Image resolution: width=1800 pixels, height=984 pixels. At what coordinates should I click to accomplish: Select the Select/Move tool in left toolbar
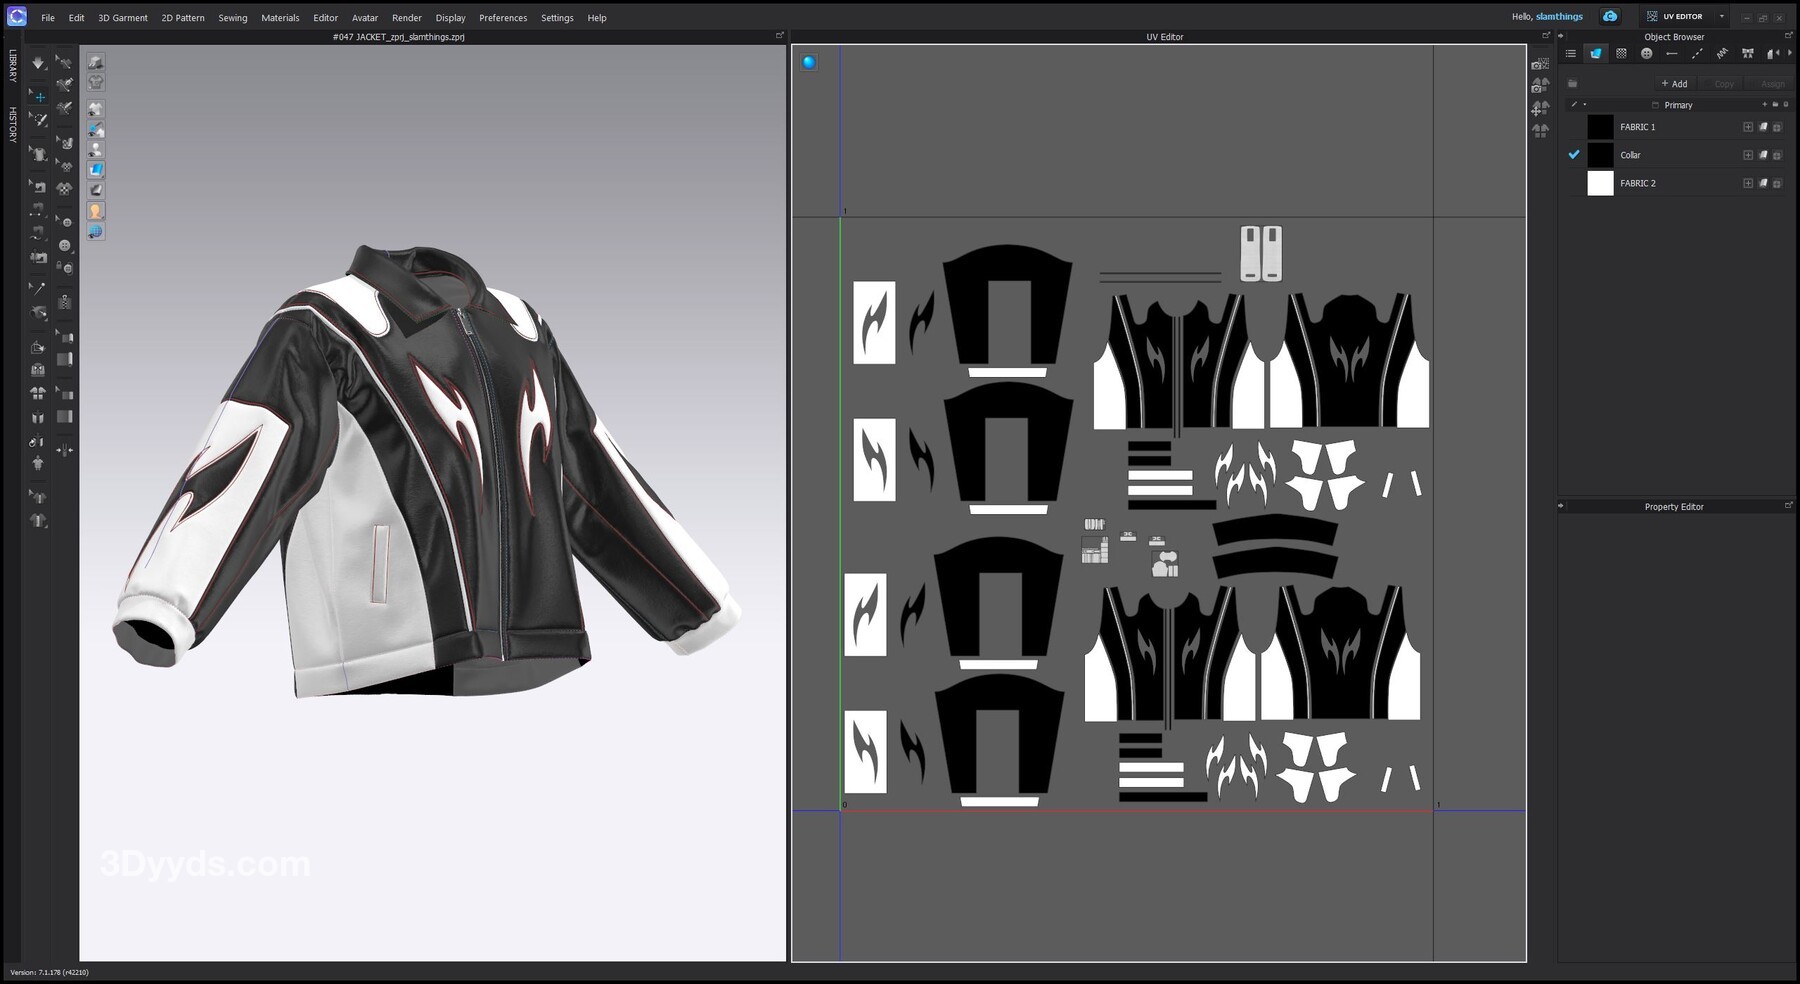point(38,96)
